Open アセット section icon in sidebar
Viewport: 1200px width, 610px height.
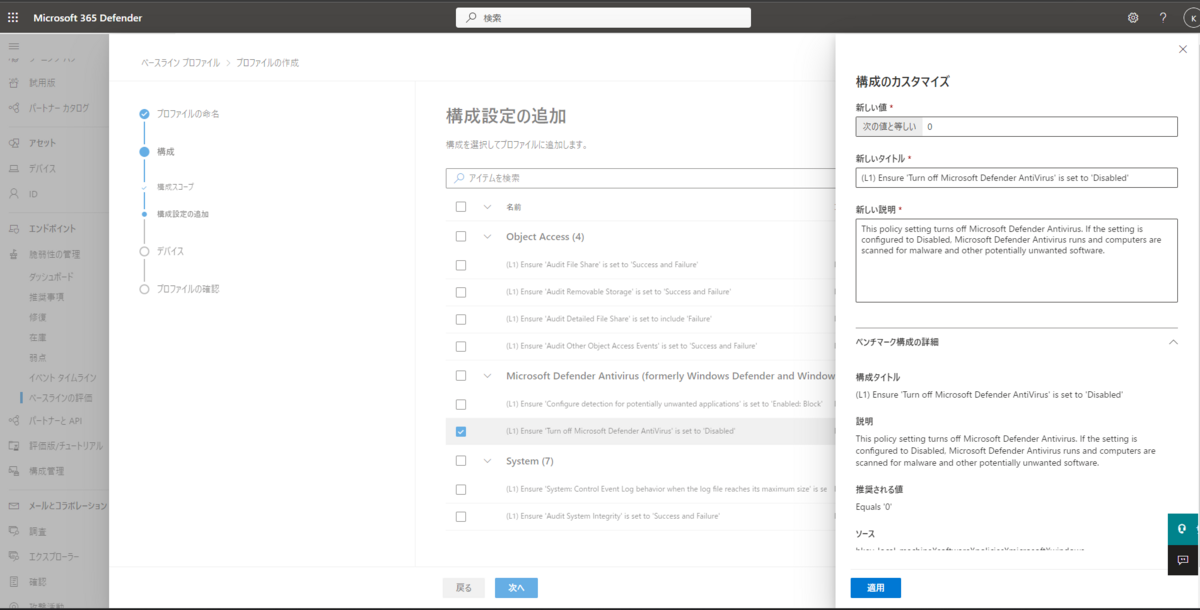[x=14, y=143]
